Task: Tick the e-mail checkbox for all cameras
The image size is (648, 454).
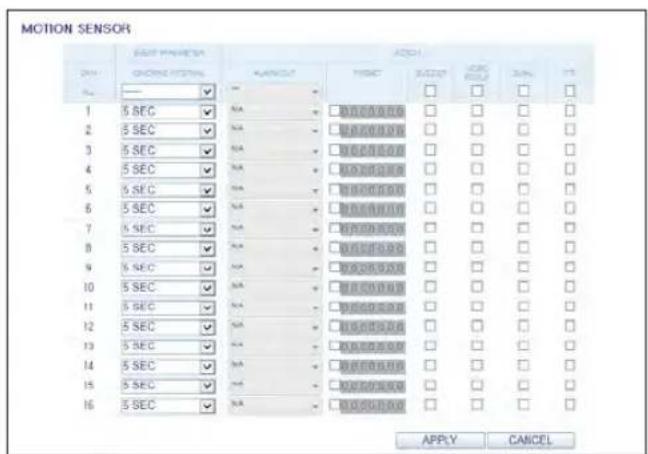Action: [523, 90]
